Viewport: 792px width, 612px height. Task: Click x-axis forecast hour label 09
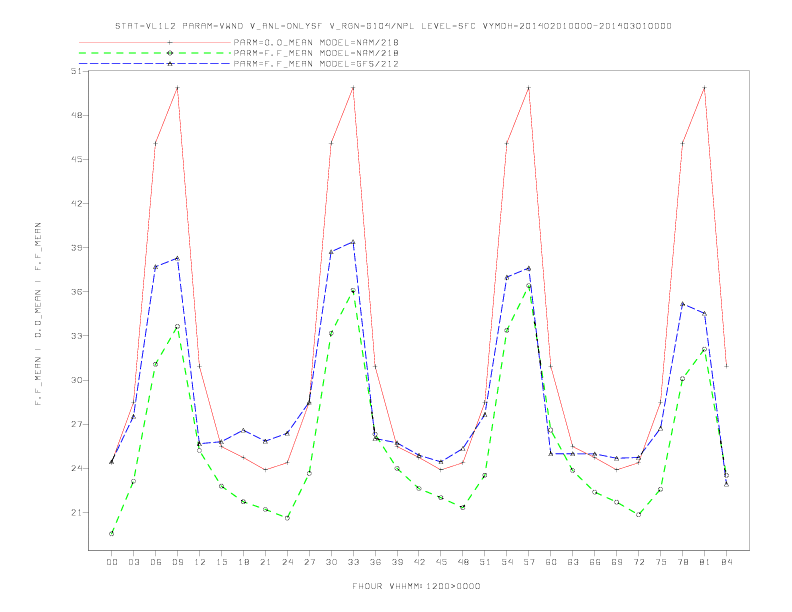177,562
